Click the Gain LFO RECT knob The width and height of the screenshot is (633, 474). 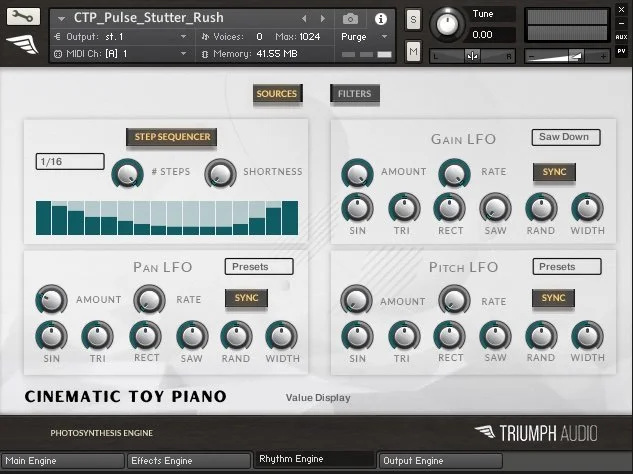pos(449,208)
